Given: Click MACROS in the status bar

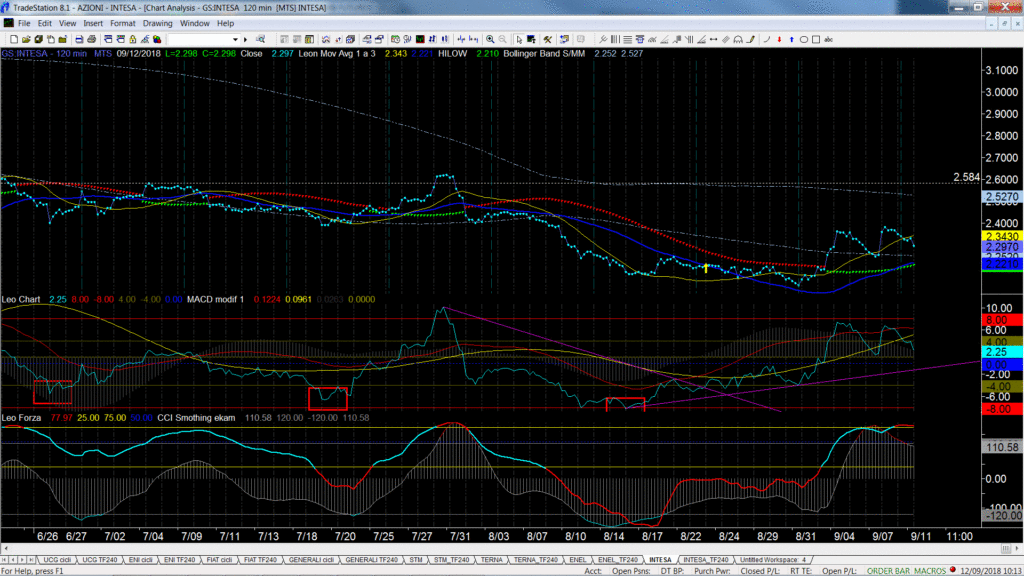Looking at the screenshot, I should coord(930,571).
